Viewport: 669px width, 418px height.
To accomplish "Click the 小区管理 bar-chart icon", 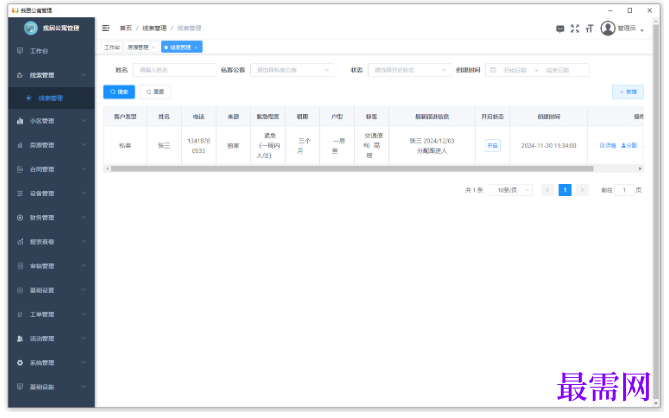I will [20, 121].
